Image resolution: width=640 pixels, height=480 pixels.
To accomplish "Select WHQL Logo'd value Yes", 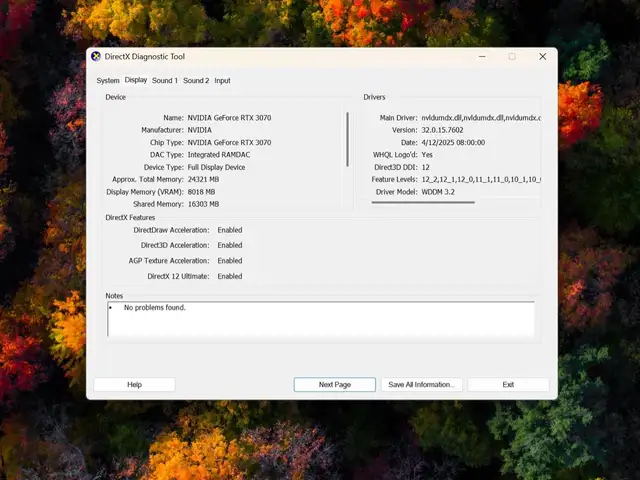I will point(427,155).
